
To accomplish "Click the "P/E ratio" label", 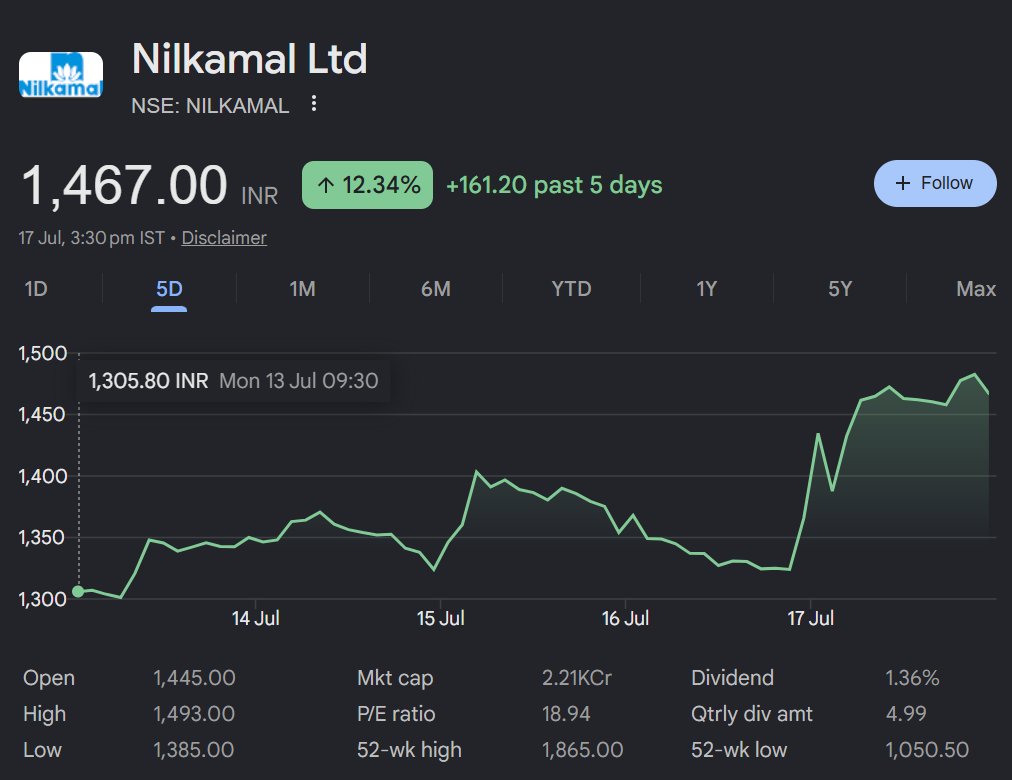I will [x=396, y=714].
